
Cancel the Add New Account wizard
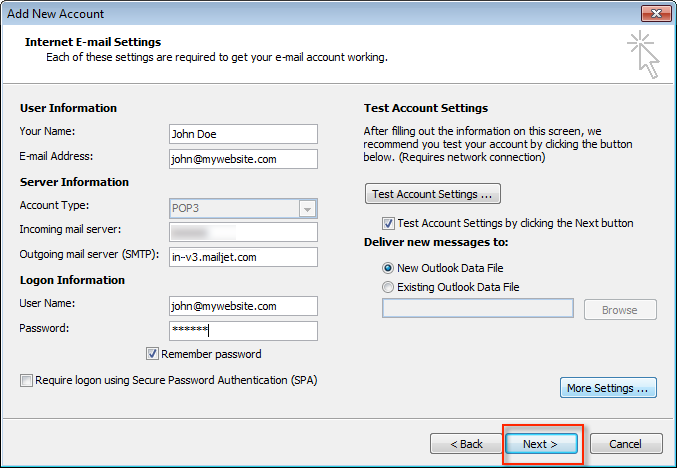(x=625, y=443)
